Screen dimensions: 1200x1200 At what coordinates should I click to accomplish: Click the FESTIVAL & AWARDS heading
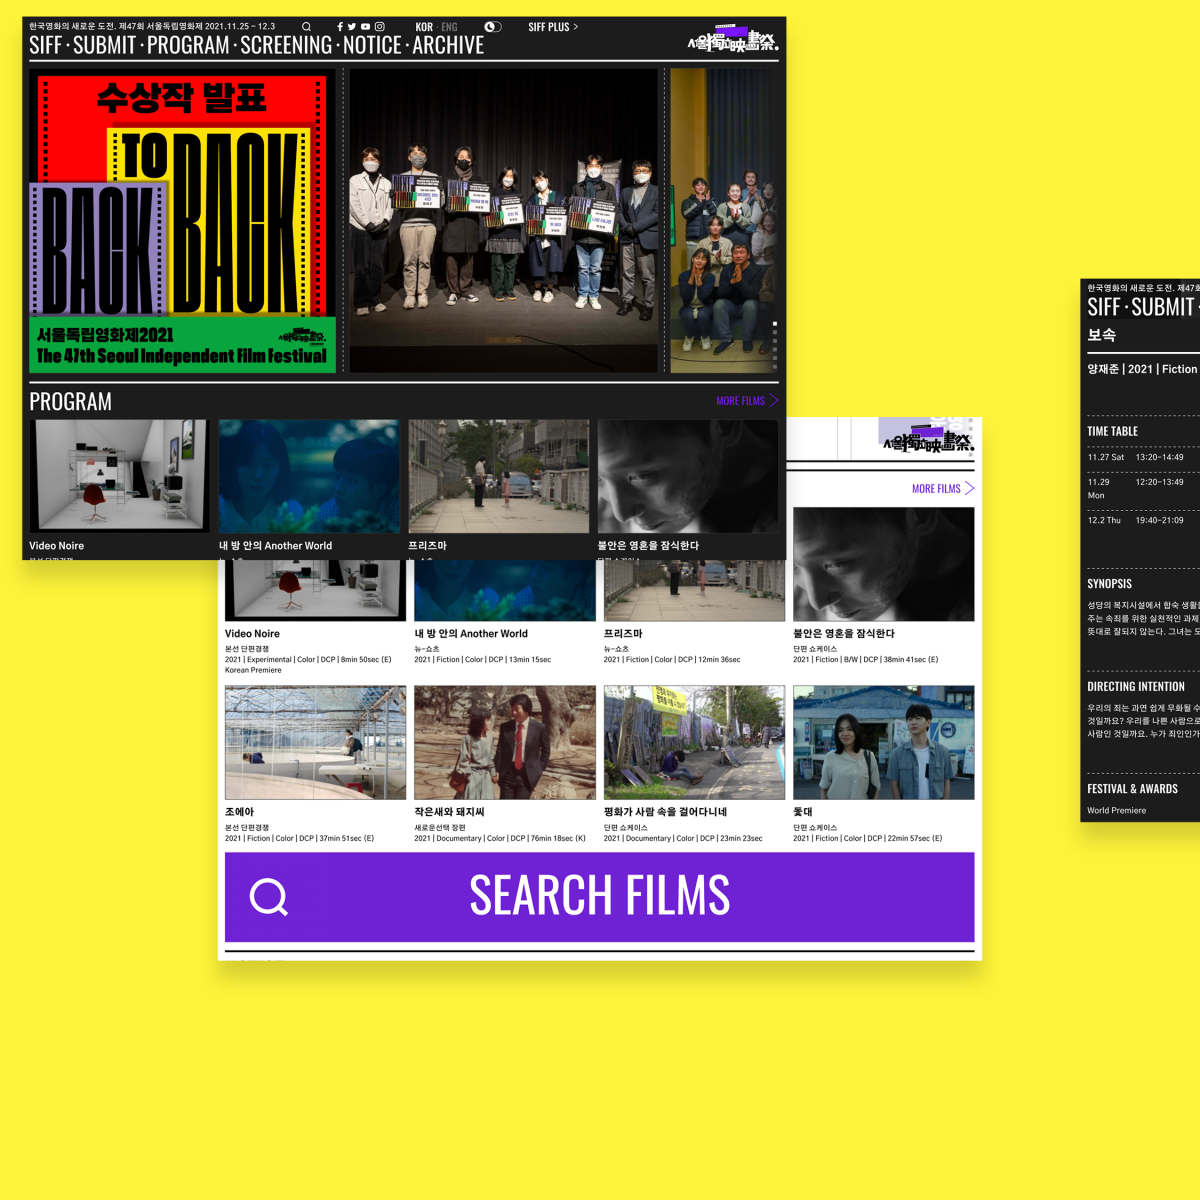pyautogui.click(x=1133, y=789)
